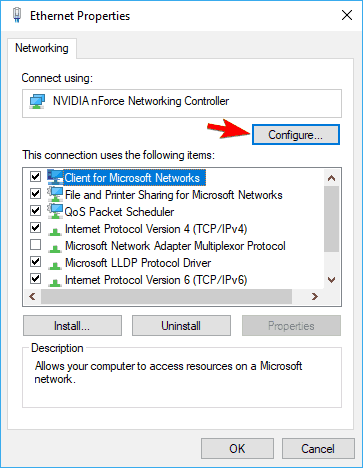Open the Networking tab
Screen dimensions: 363x468
point(42,48)
